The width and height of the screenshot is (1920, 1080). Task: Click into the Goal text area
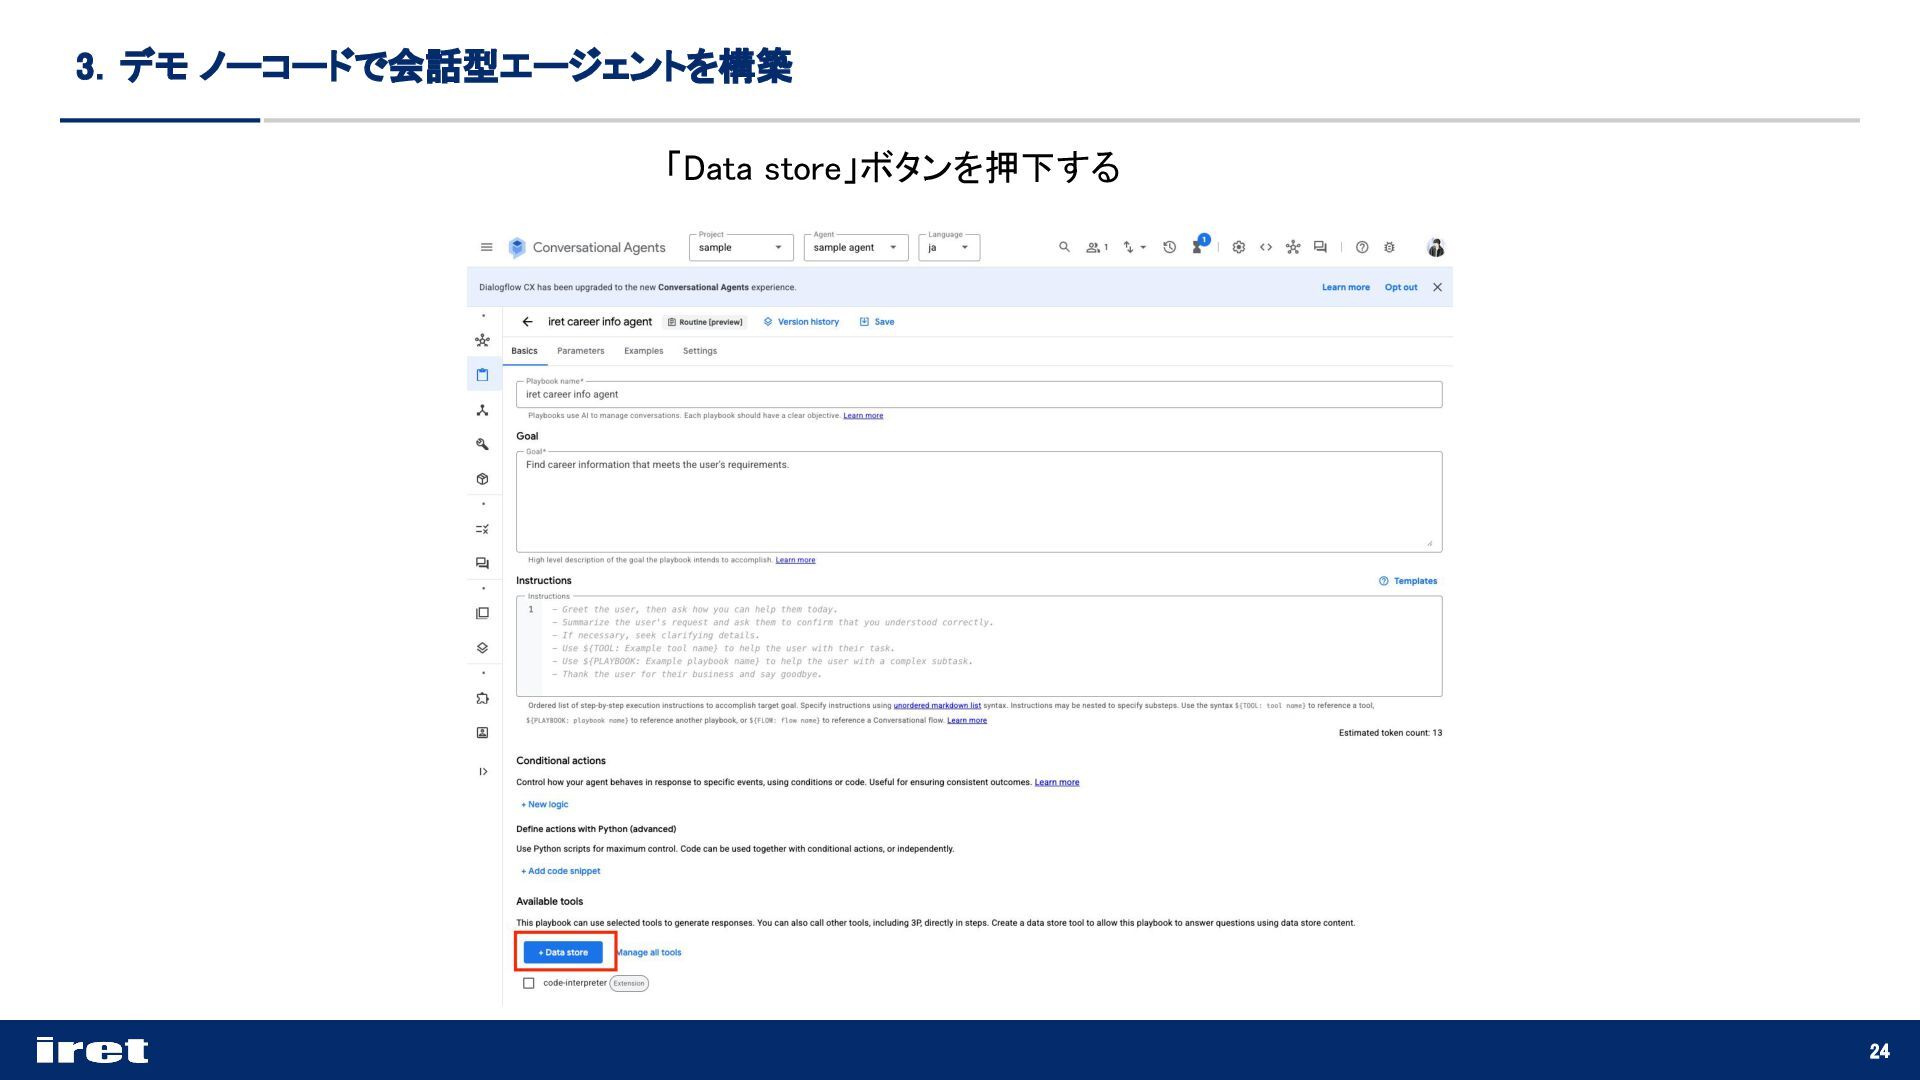[x=979, y=501]
